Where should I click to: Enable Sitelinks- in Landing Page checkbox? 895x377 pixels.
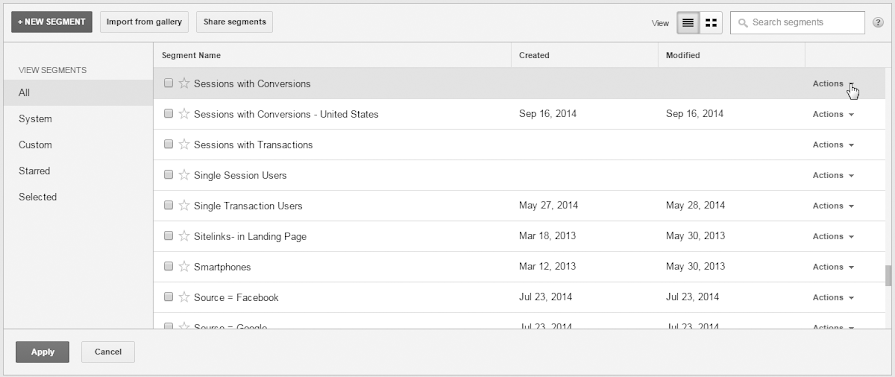168,236
